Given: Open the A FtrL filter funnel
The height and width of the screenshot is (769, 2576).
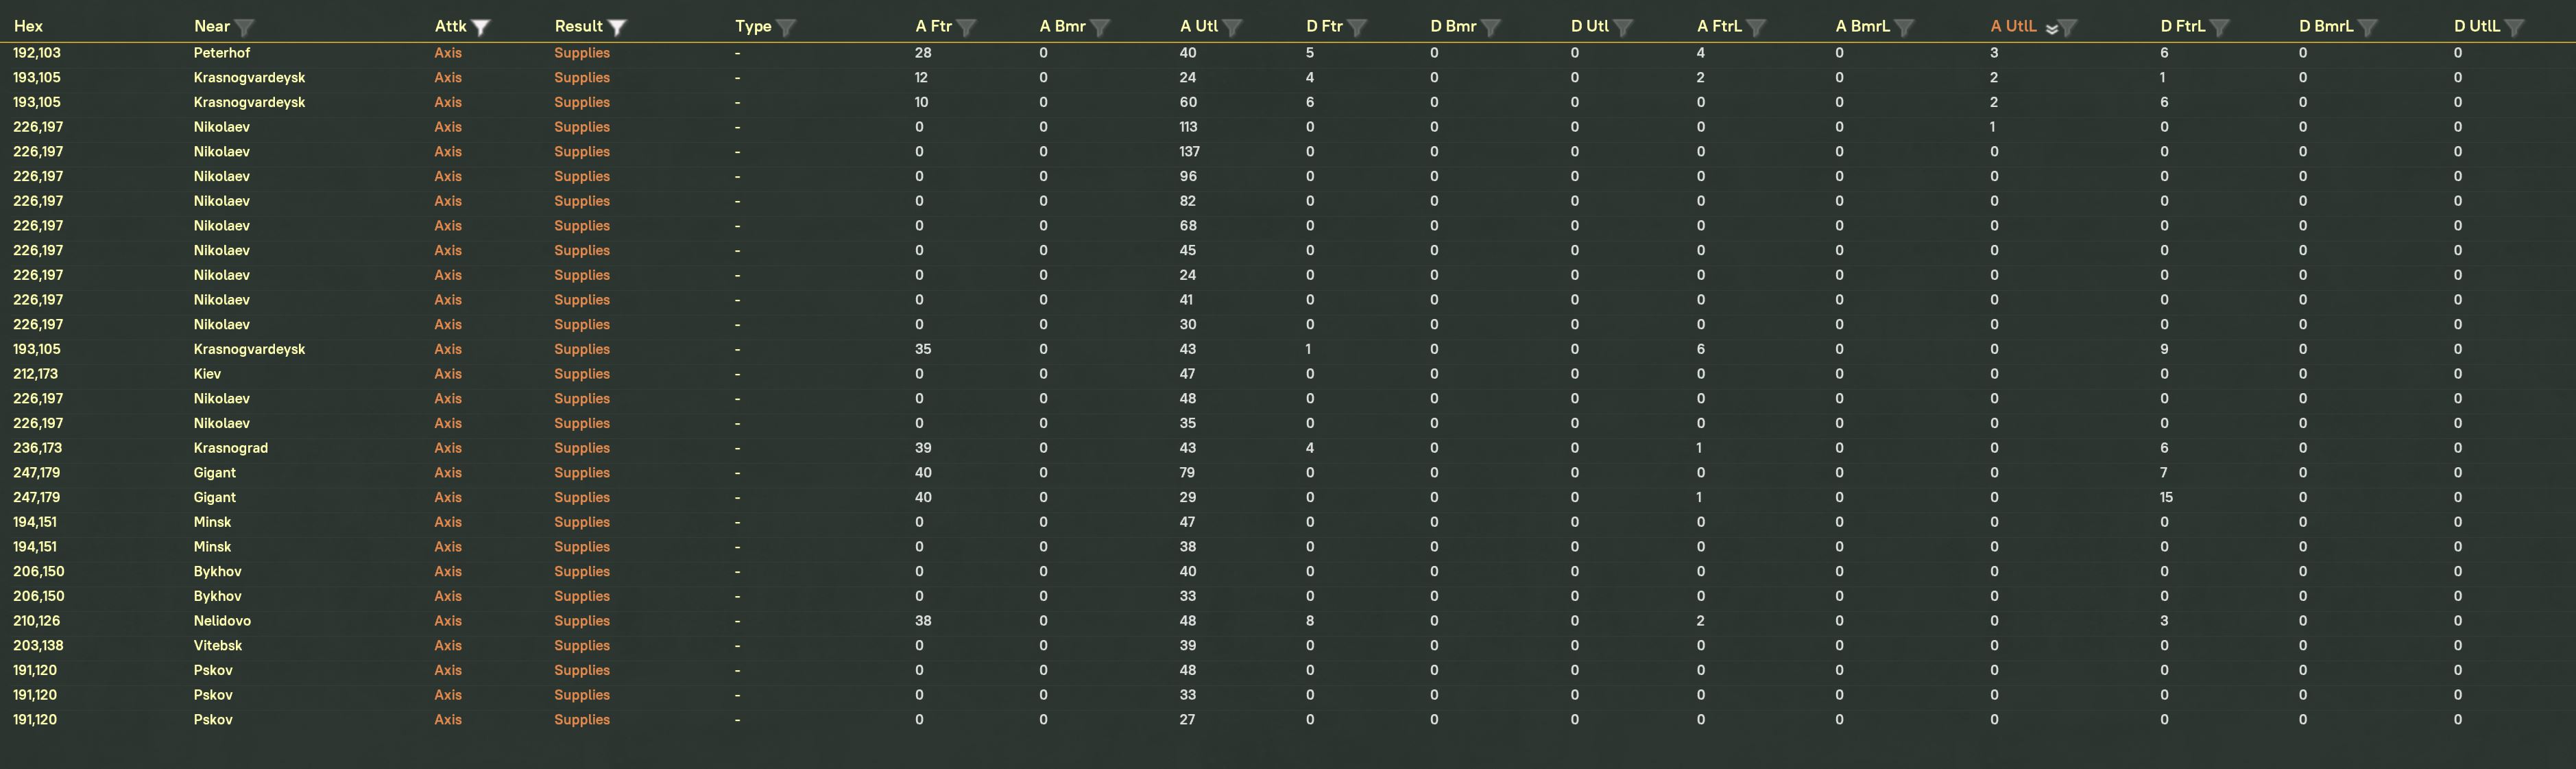Looking at the screenshot, I should tap(1756, 27).
